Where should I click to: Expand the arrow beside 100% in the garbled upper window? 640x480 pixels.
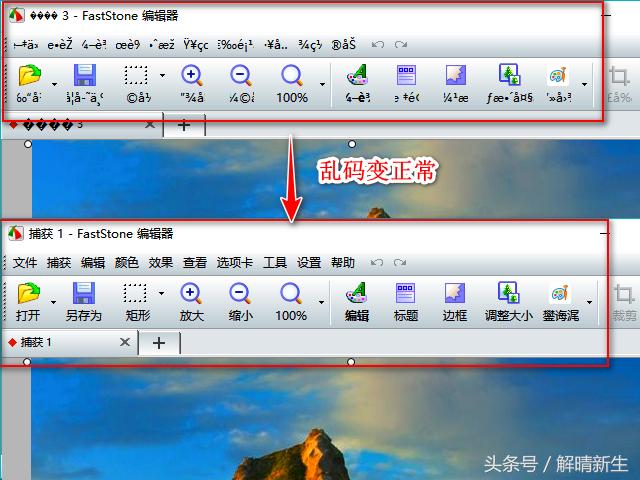tap(322, 84)
